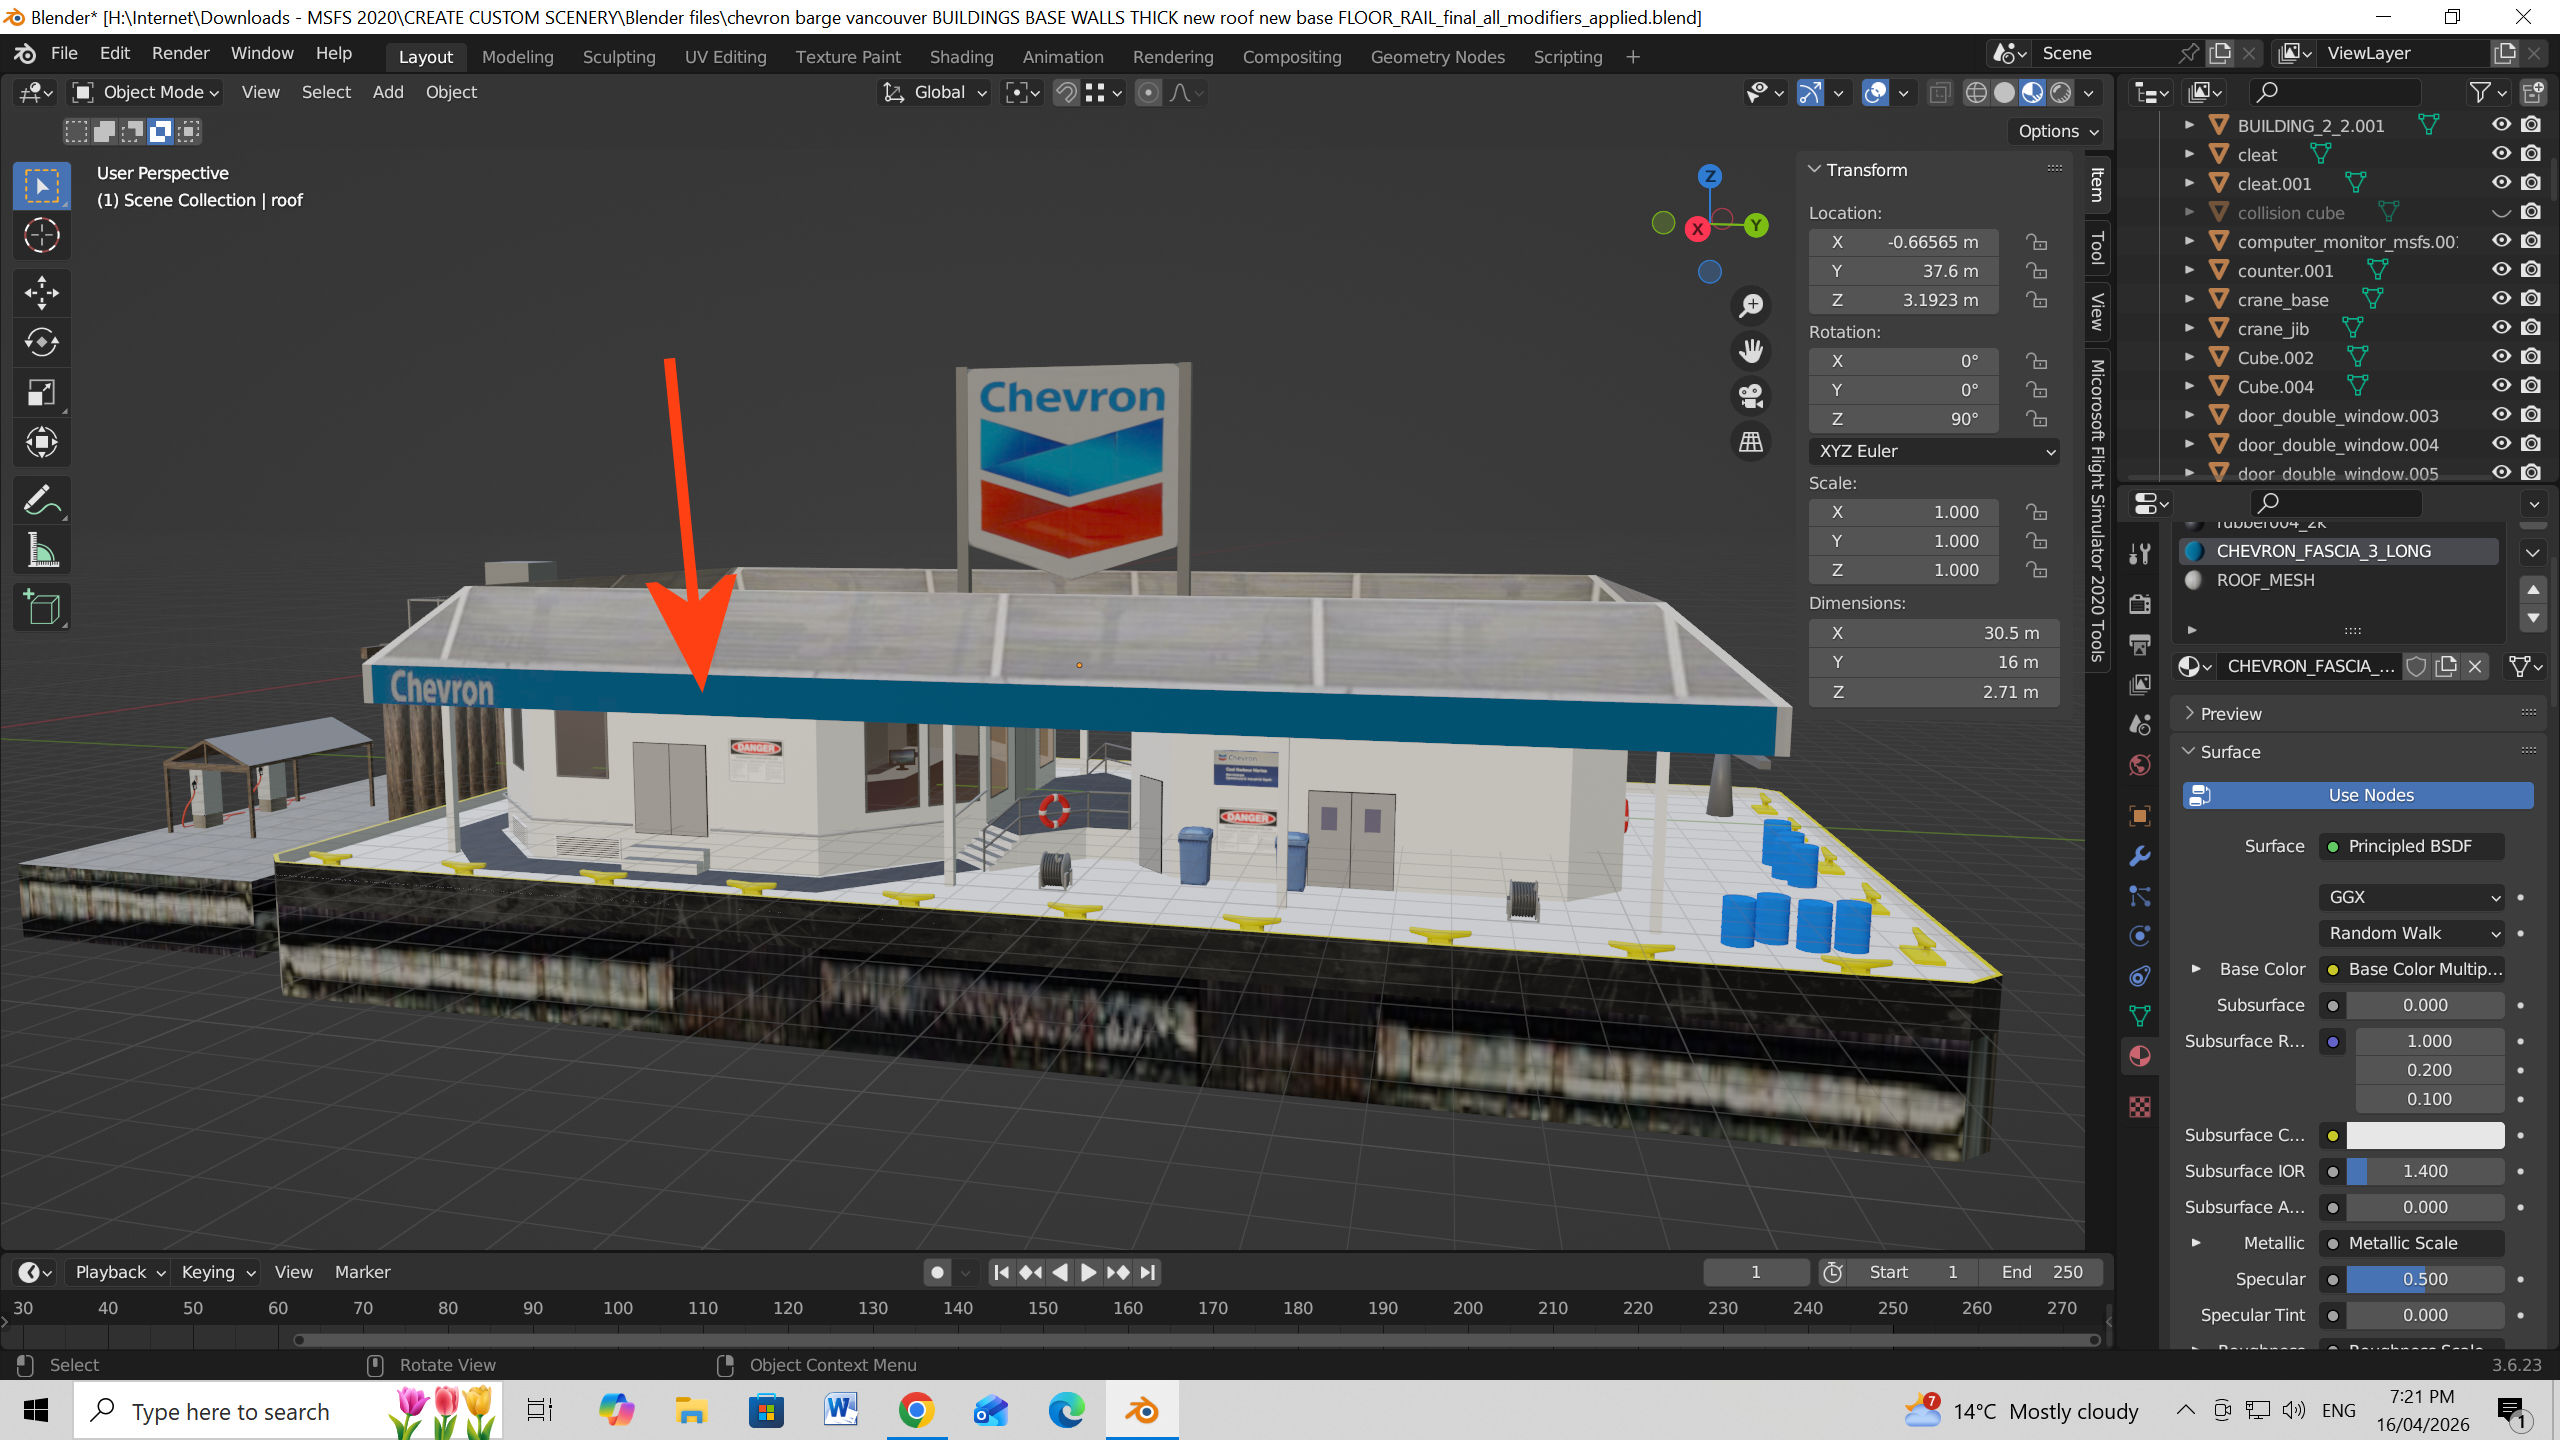Viewport: 2560px width, 1440px height.
Task: Open the Keying popover
Action: [x=218, y=1272]
